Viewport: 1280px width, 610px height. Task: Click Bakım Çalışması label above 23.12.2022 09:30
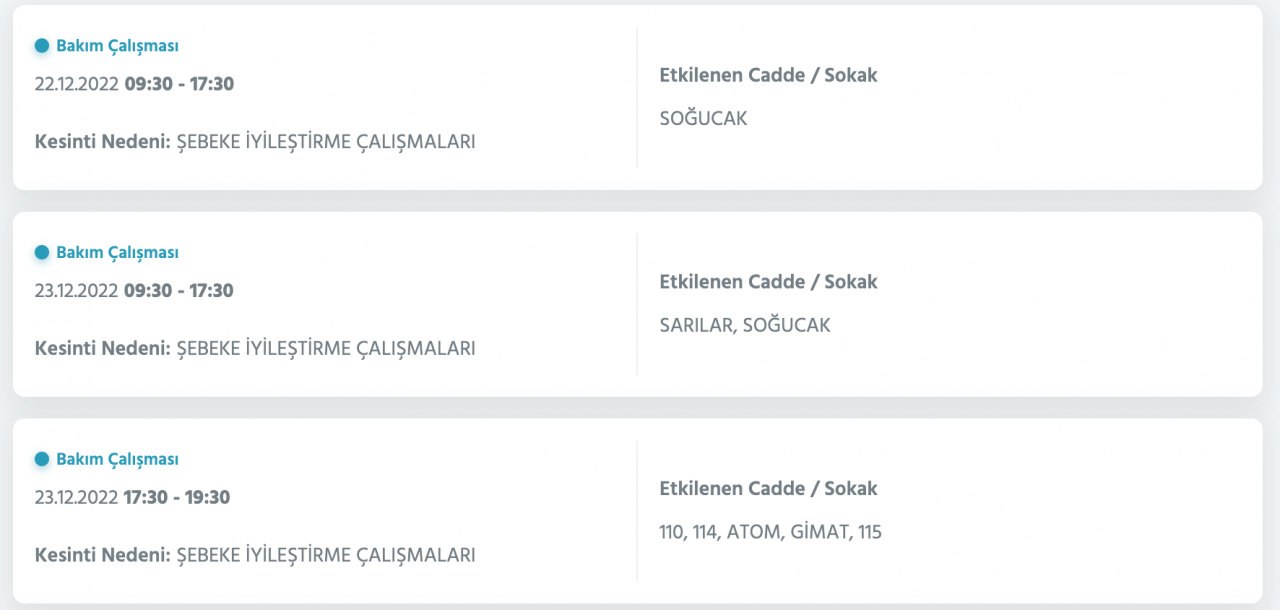117,253
